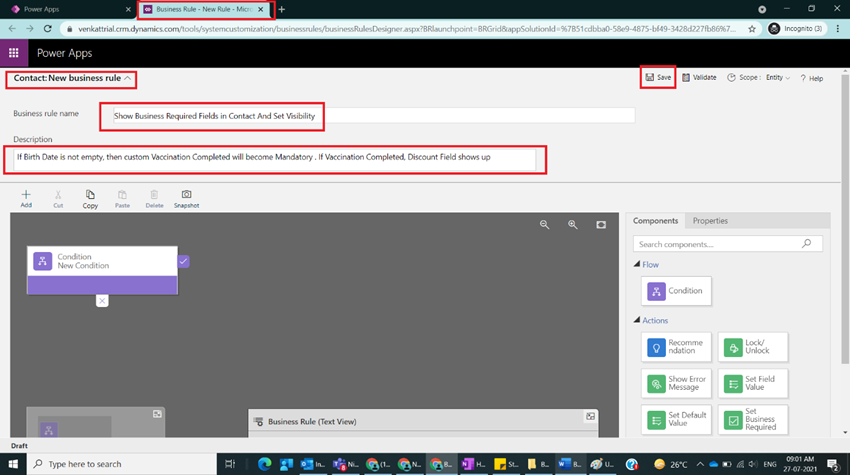Select the Lock/Unlock action component
This screenshot has height=475, width=850.
(753, 347)
